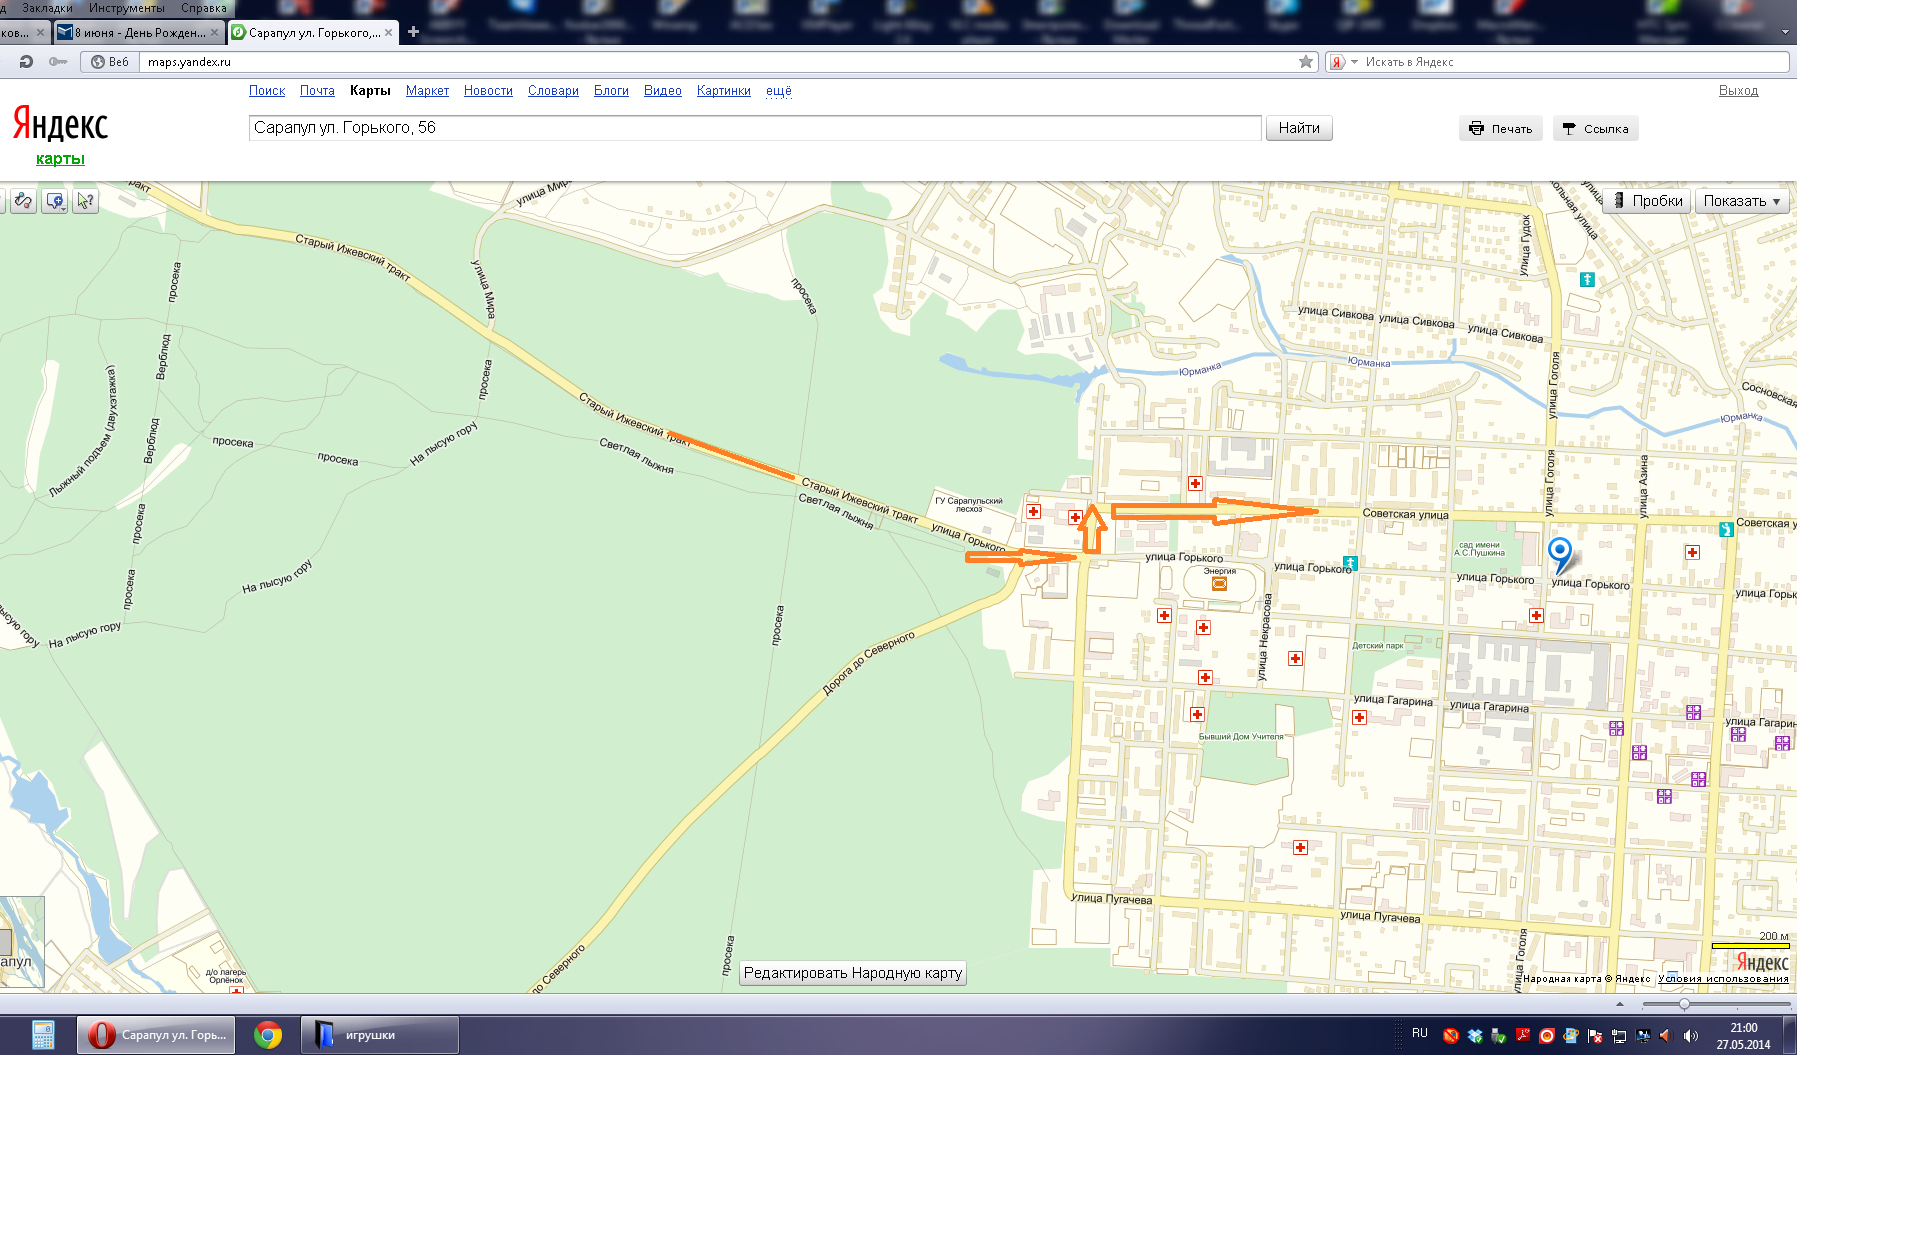Expand the Показать dropdown
1920x1249 pixels.
(1742, 201)
